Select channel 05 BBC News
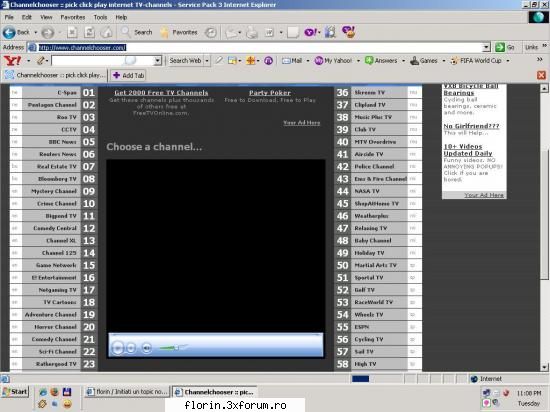Image resolution: width=550 pixels, height=412 pixels. click(x=53, y=142)
